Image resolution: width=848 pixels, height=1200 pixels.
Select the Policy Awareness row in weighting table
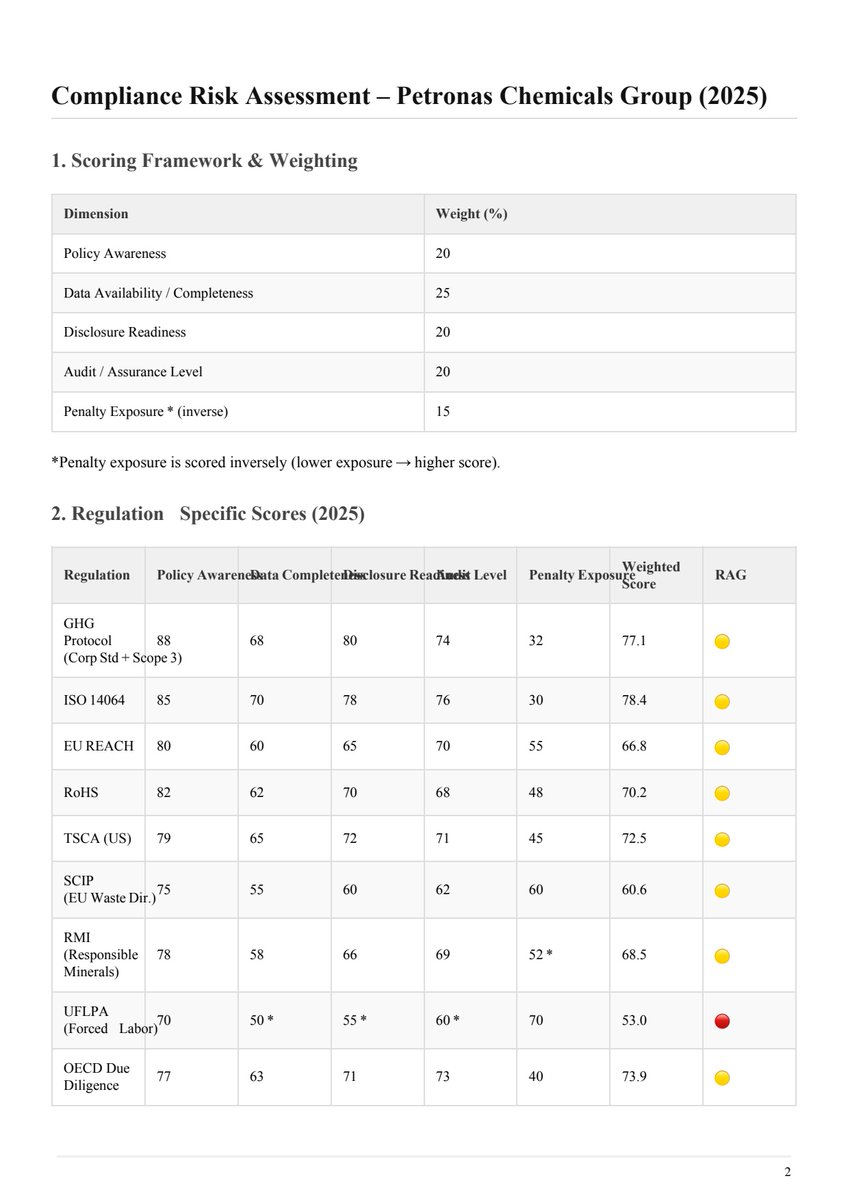[x=115, y=254]
